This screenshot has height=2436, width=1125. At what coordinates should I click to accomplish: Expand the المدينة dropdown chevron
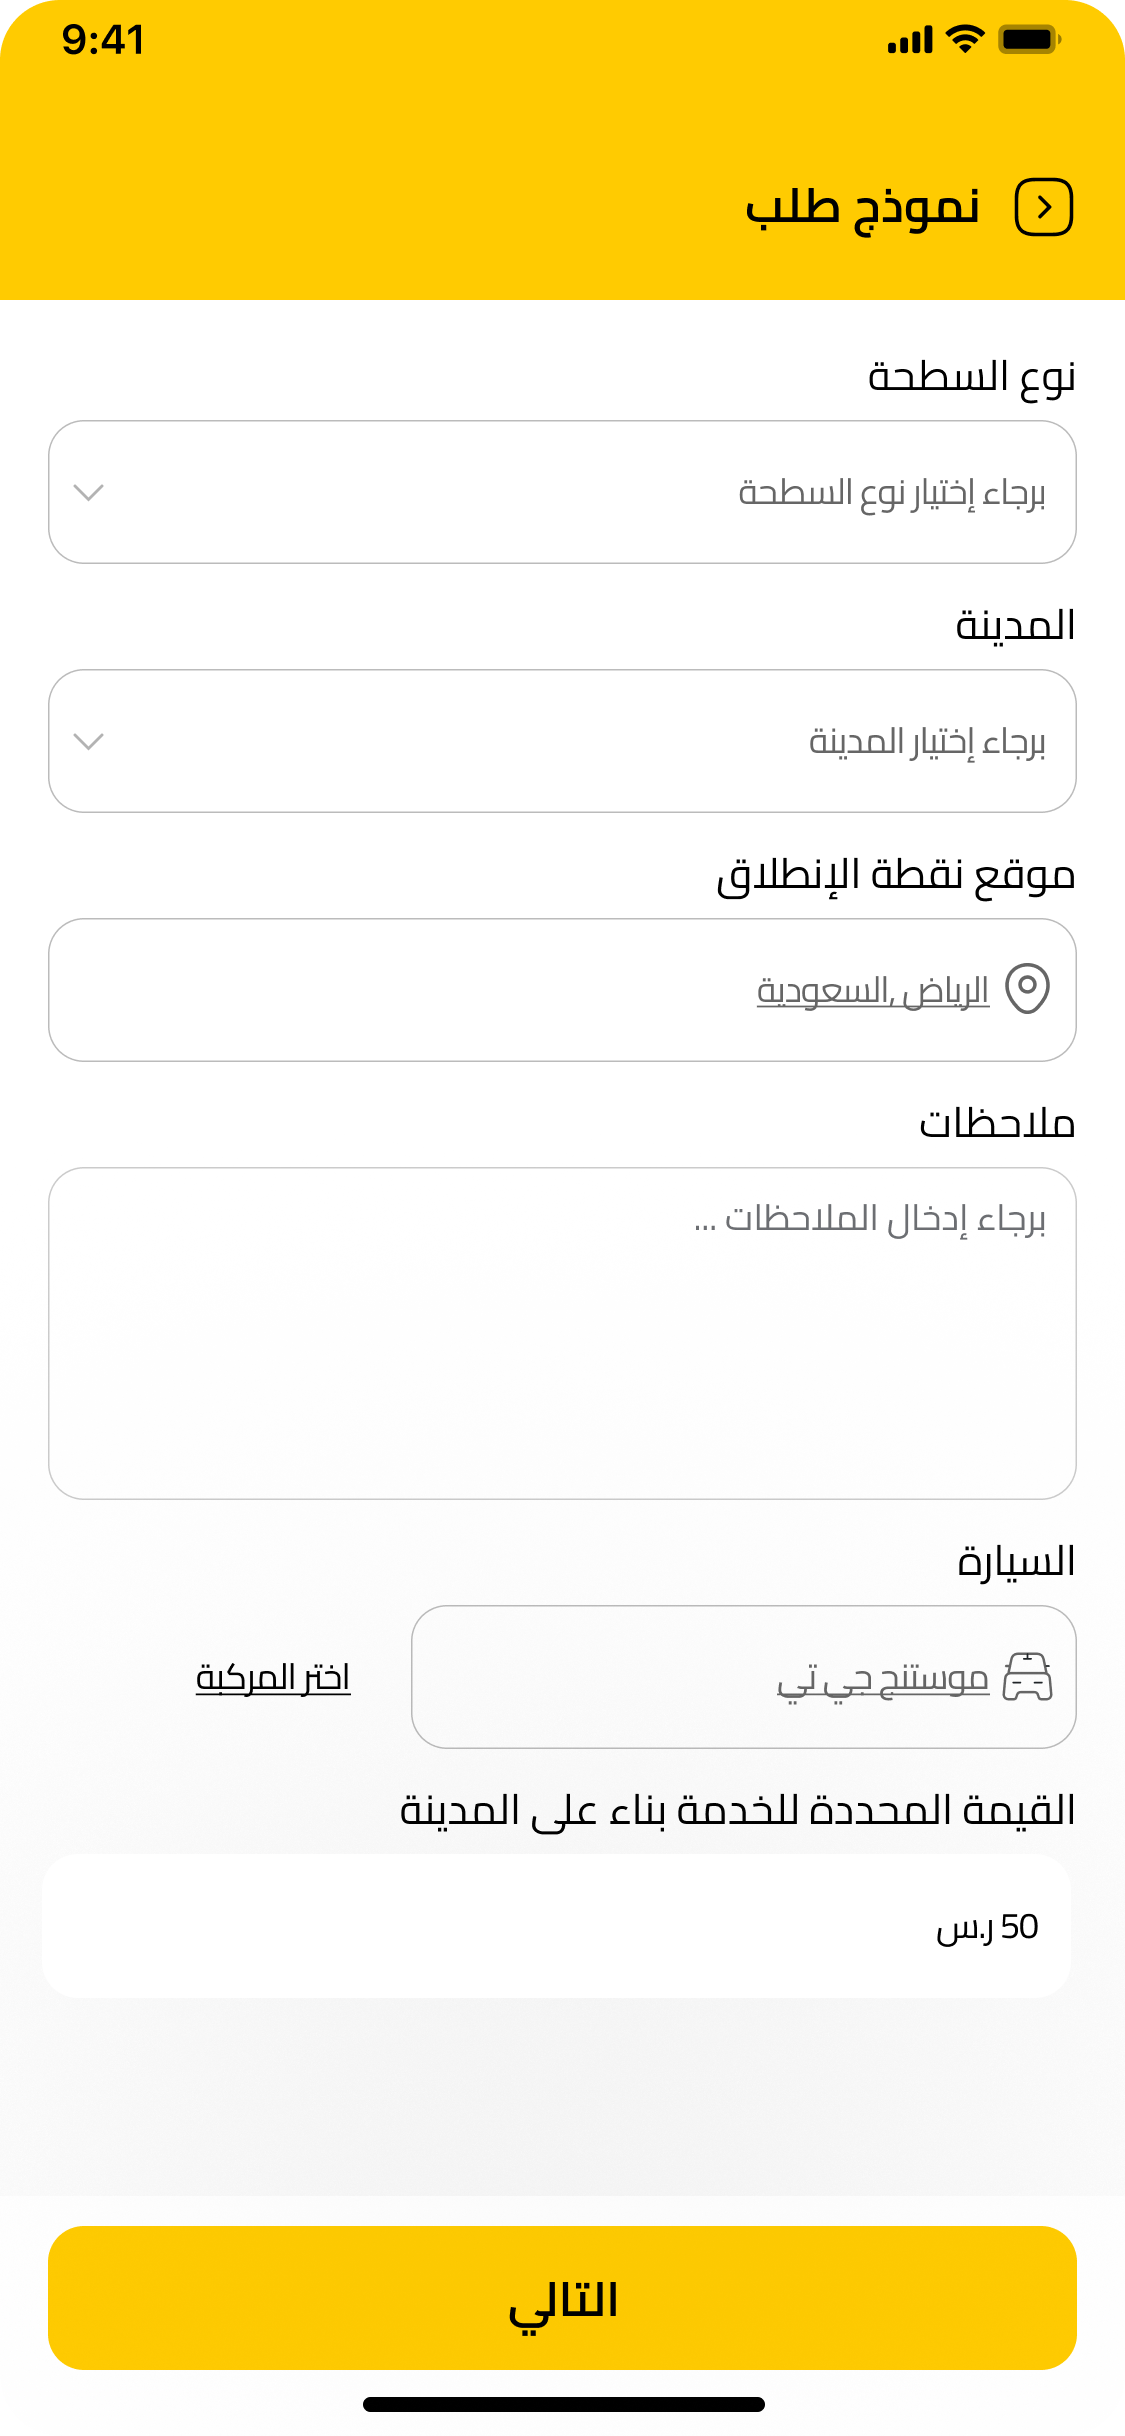(89, 742)
